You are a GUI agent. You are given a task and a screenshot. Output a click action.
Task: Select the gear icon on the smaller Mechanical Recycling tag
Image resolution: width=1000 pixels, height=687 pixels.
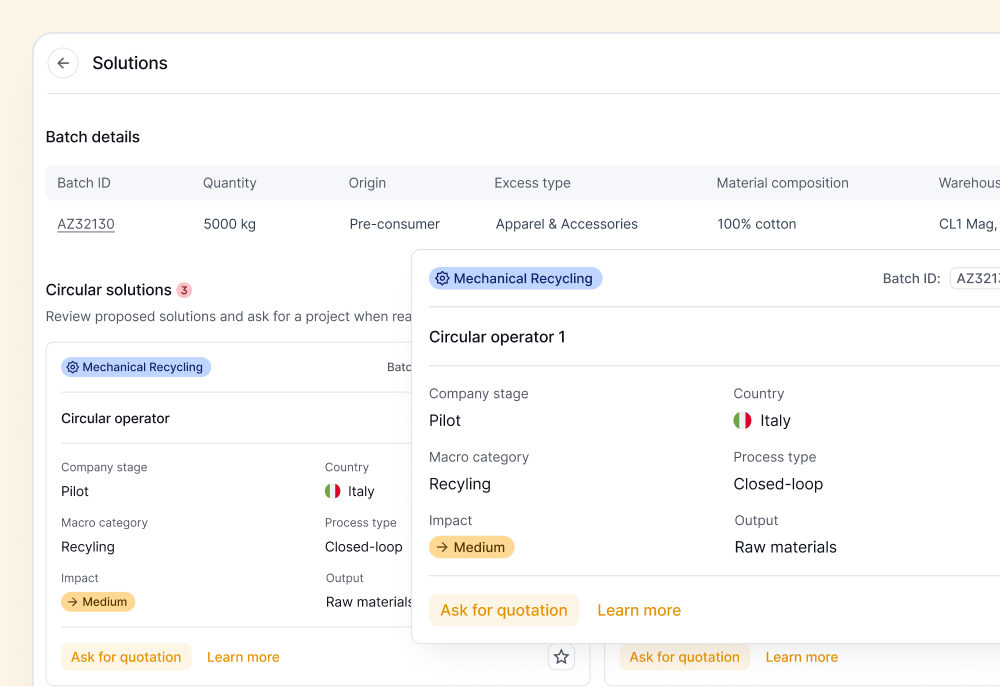coord(72,367)
